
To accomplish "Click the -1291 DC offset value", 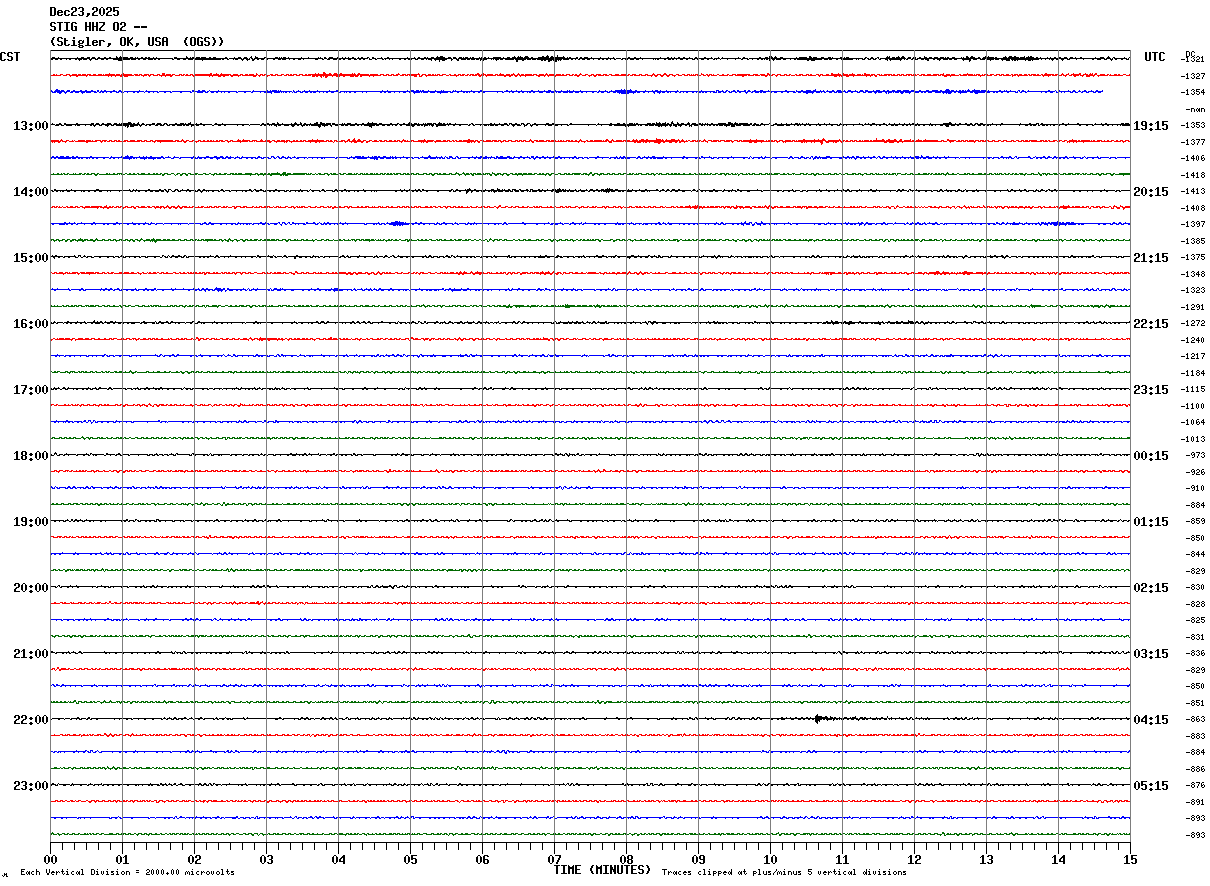I will pos(1193,307).
